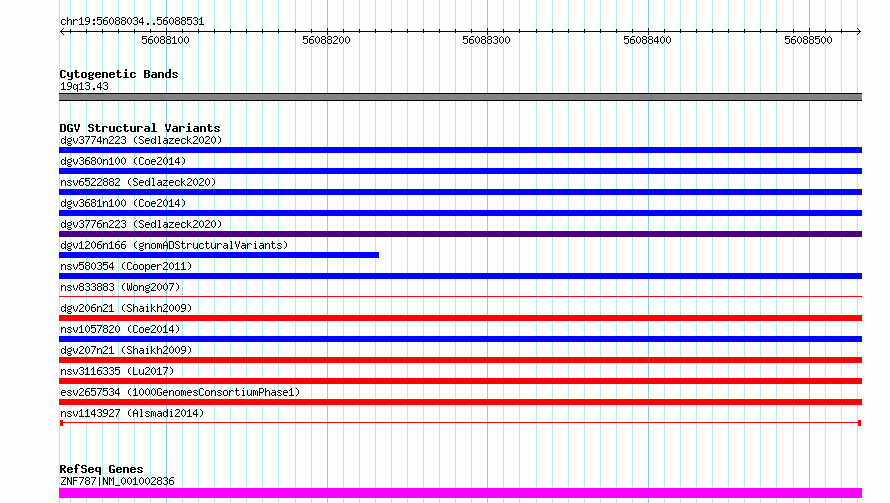Select the blue bar under nsv1057820
The height and width of the screenshot is (503, 890).
[460, 339]
